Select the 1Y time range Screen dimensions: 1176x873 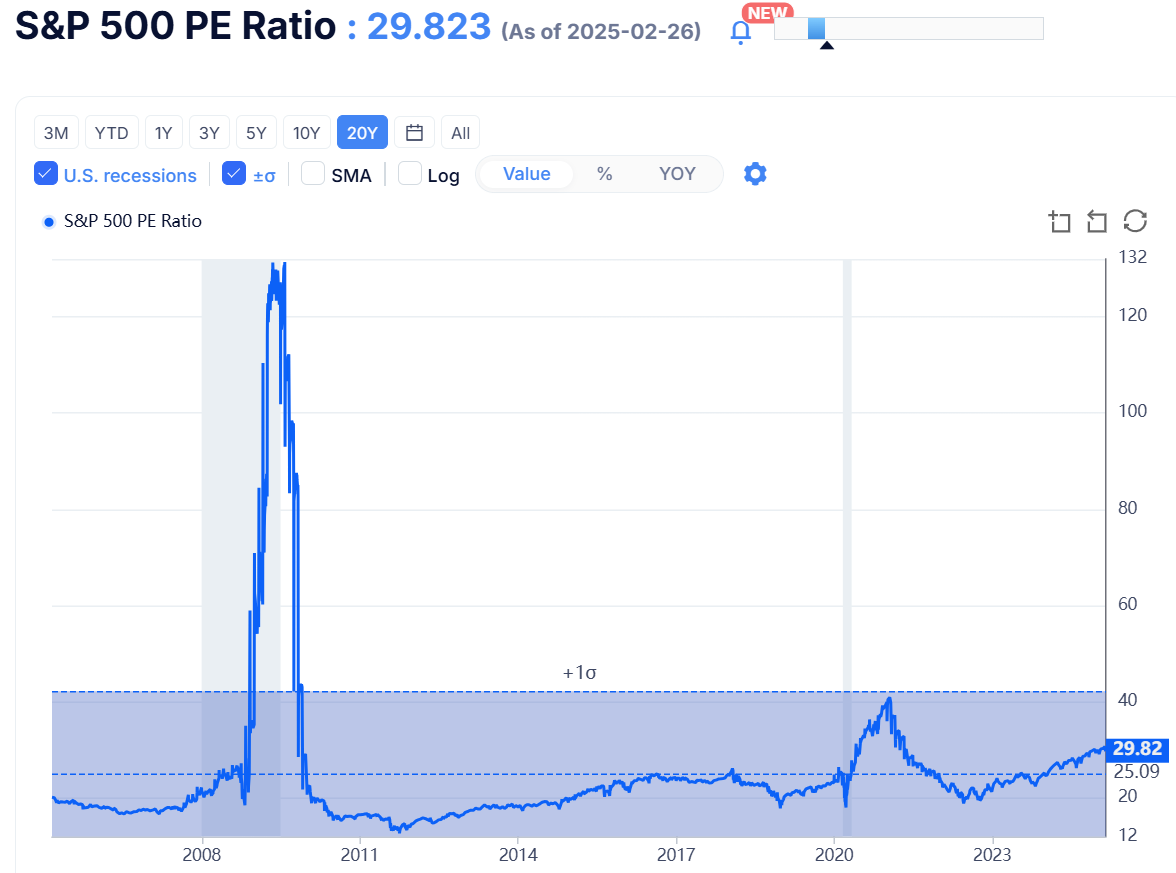(164, 133)
